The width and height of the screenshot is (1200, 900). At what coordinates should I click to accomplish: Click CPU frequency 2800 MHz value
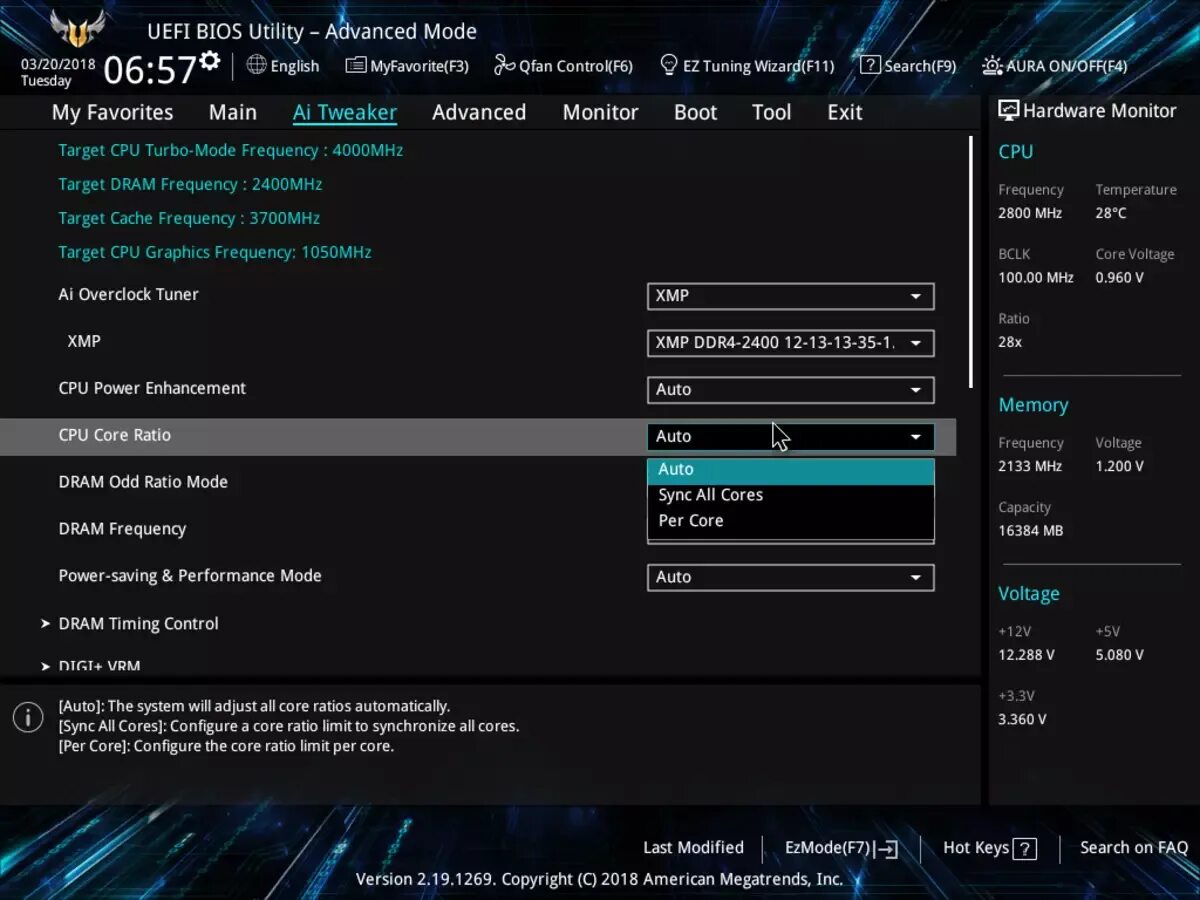coord(1030,213)
